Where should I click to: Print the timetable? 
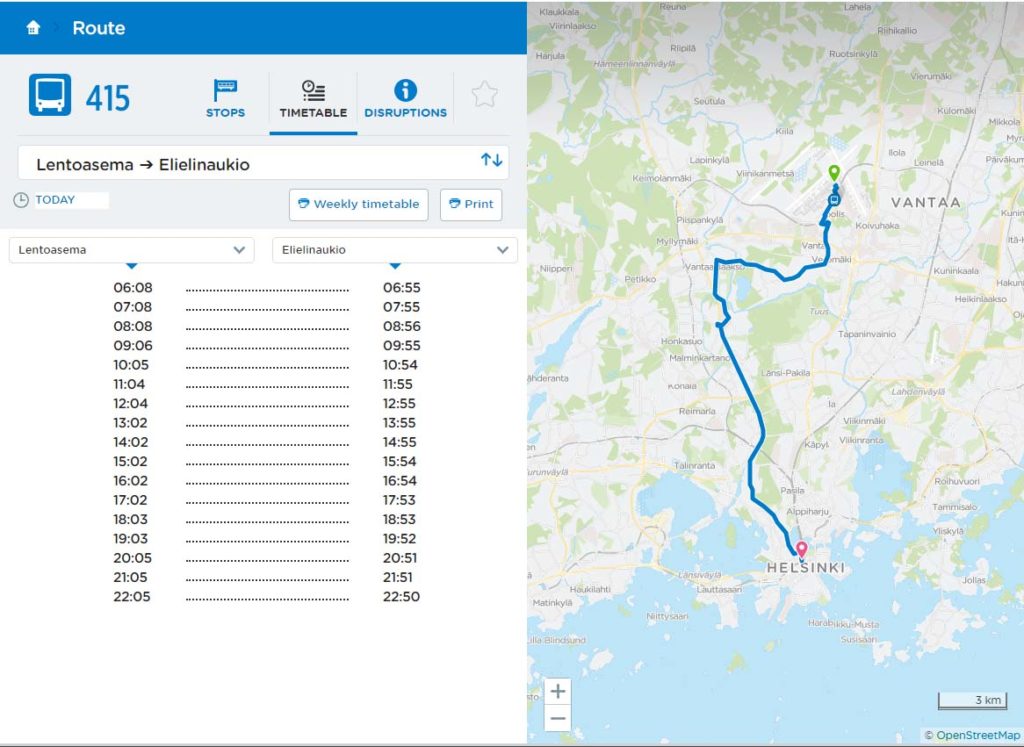point(470,204)
